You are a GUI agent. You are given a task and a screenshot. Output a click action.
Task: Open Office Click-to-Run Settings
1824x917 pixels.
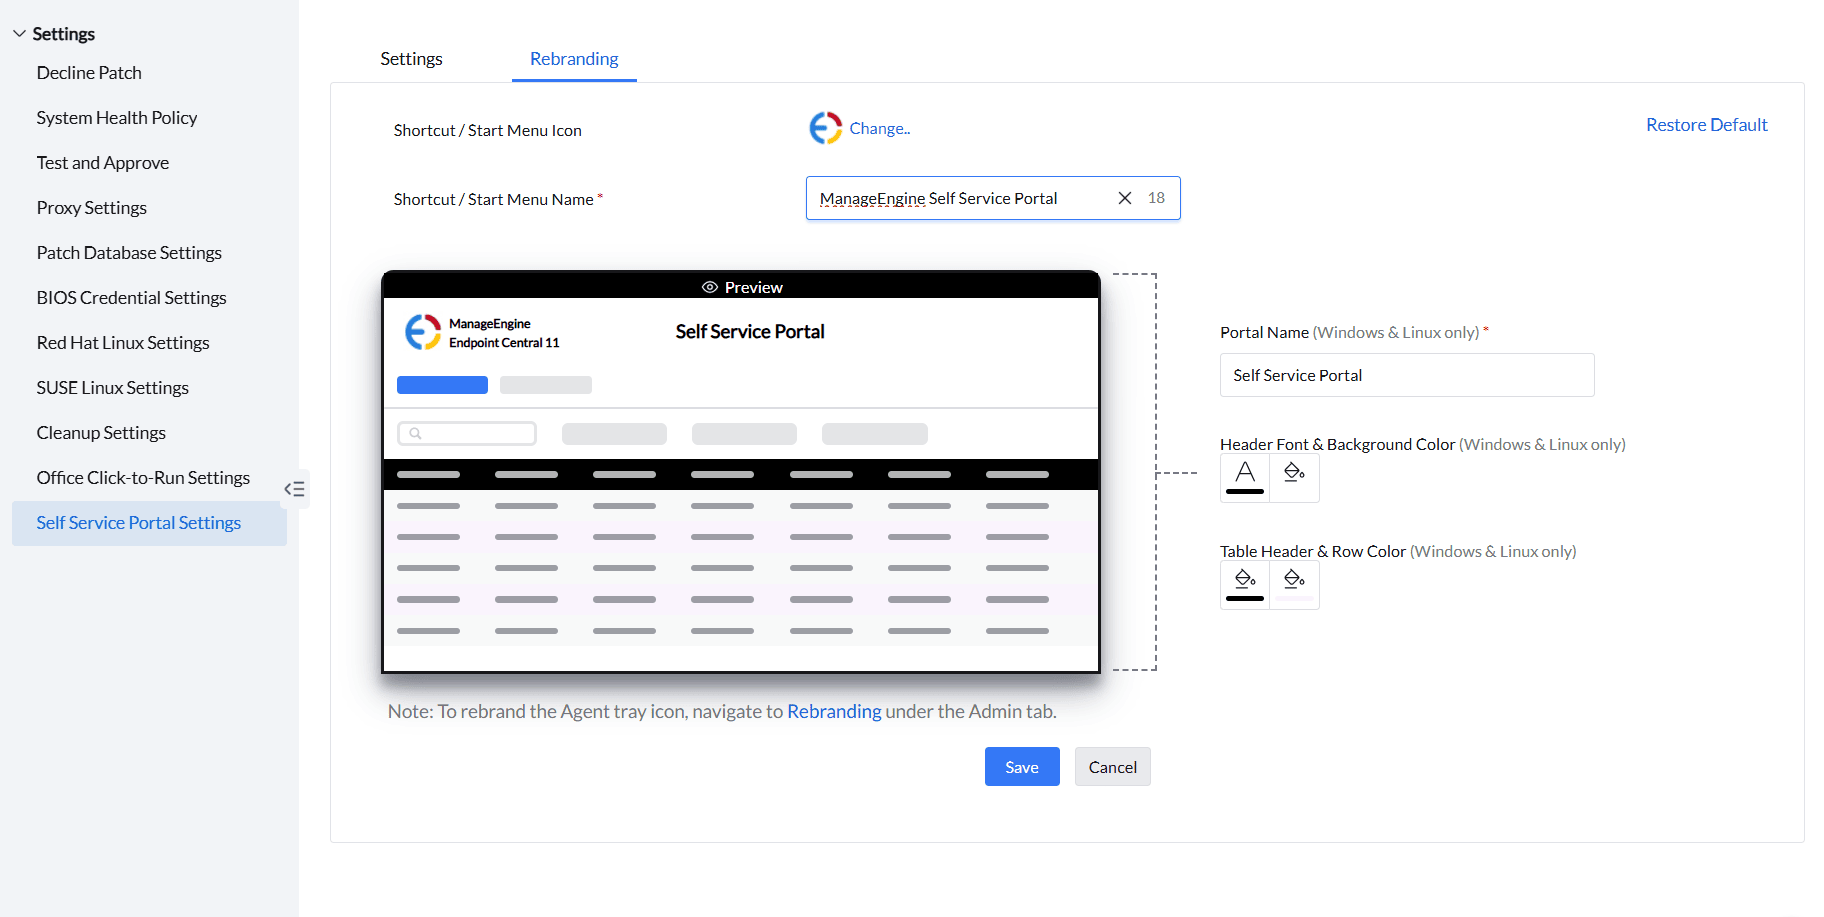pos(143,478)
